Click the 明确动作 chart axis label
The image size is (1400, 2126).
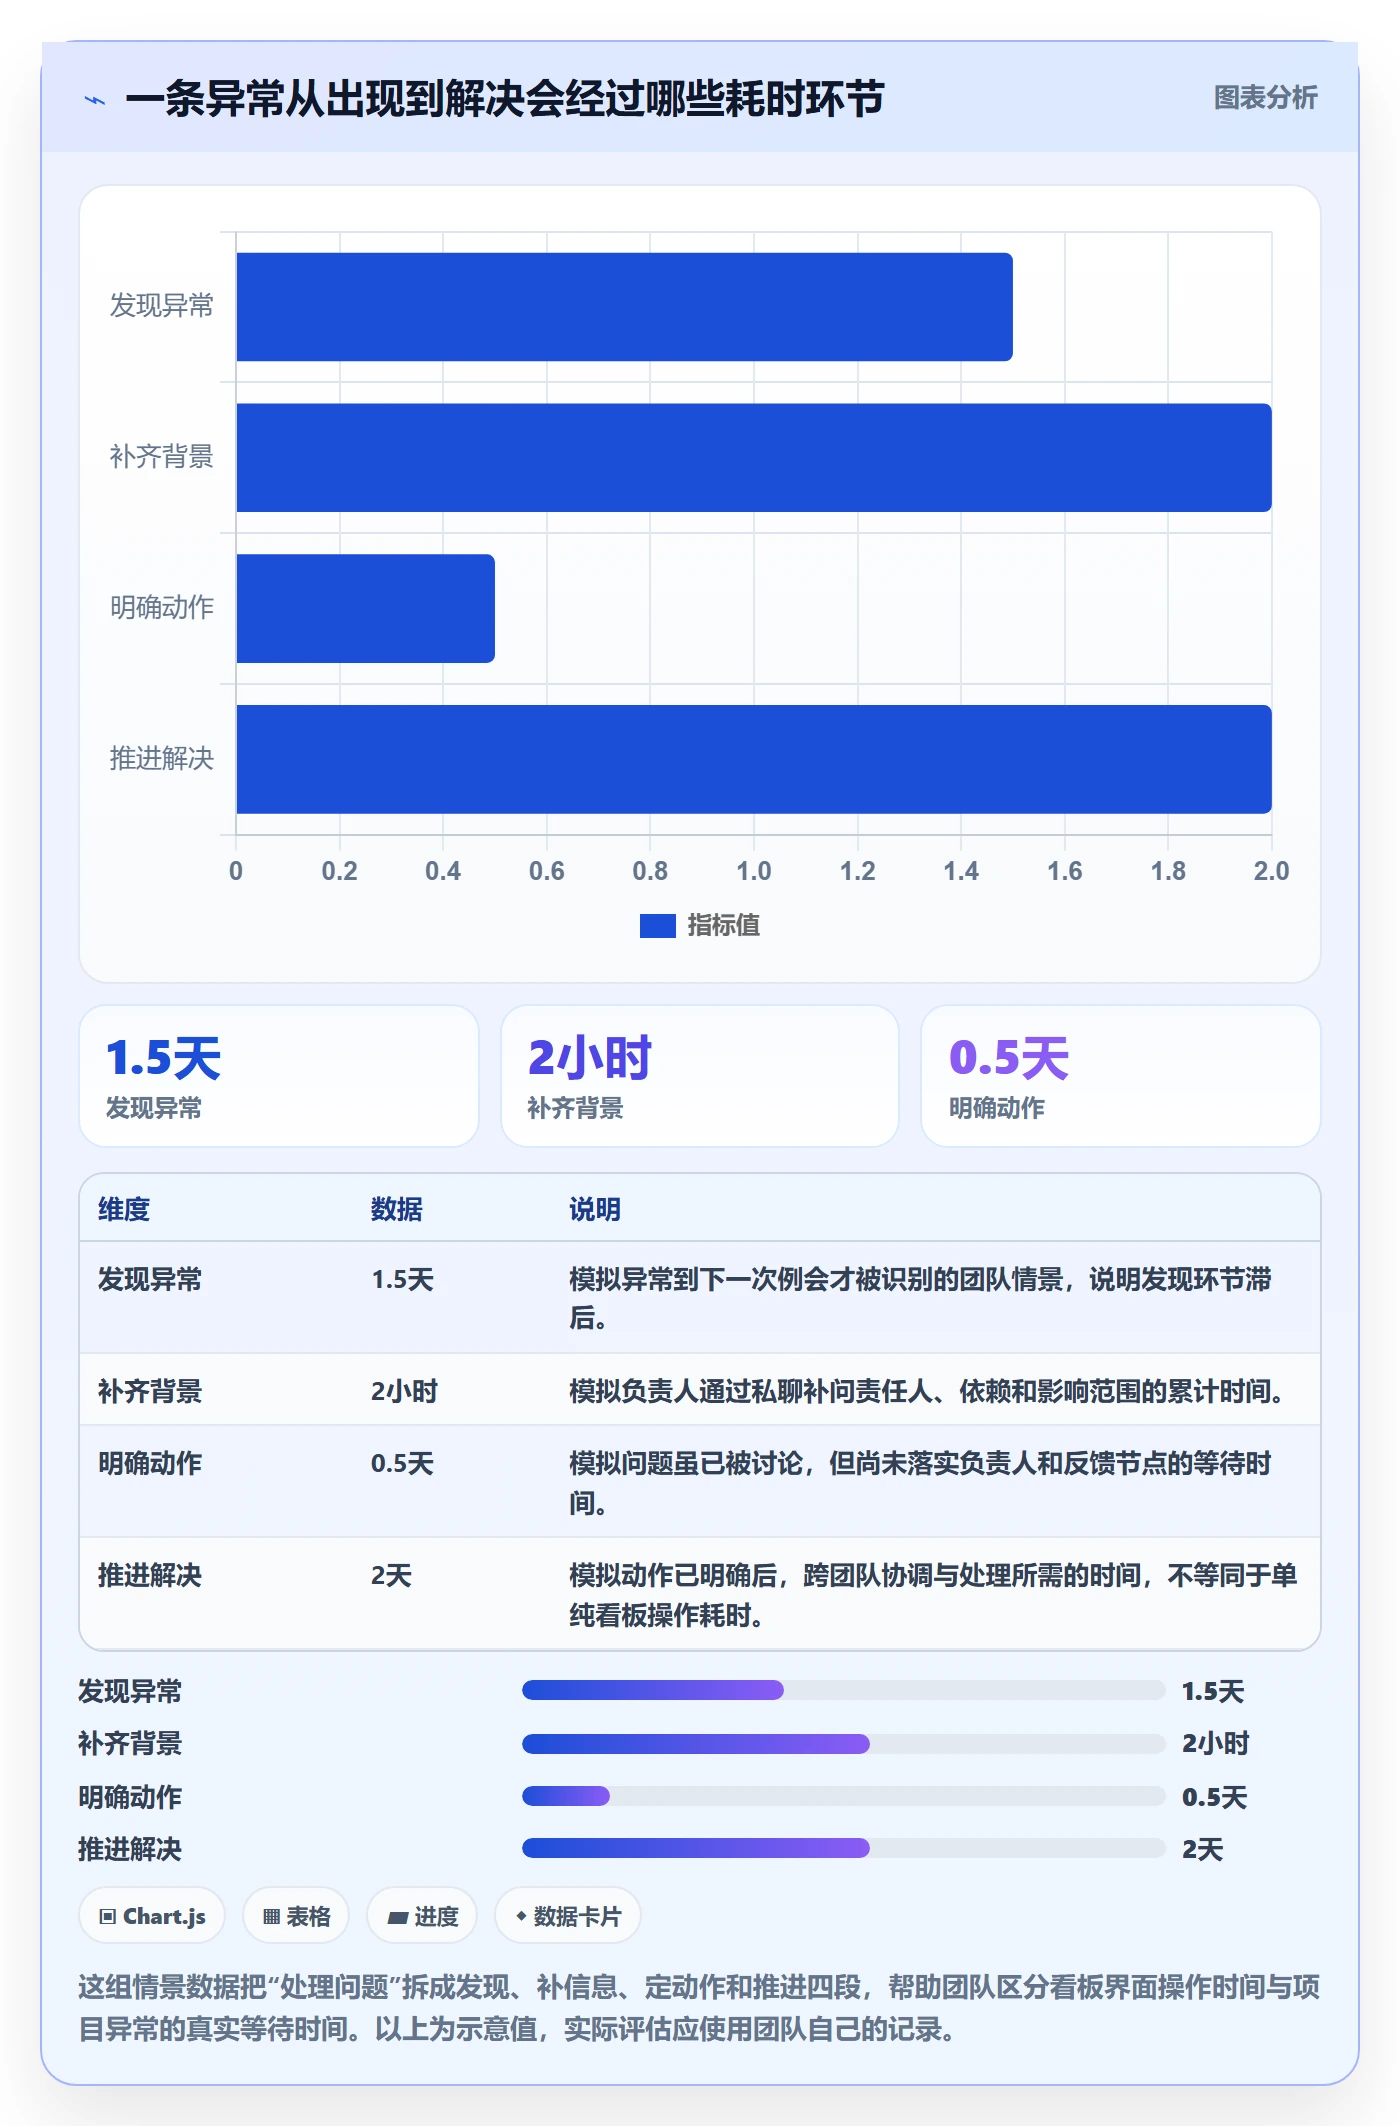click(x=161, y=608)
